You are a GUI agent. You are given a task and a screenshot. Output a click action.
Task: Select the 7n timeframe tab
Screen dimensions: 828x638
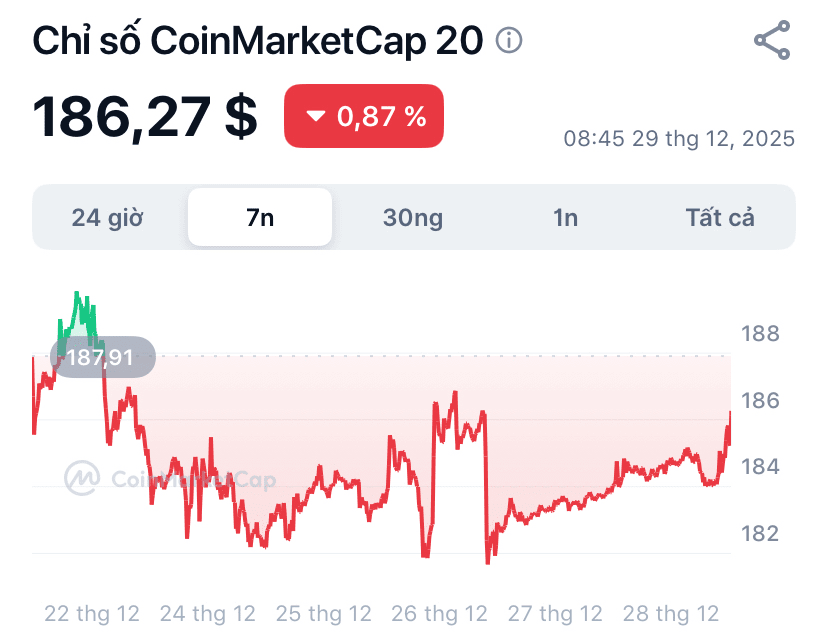point(260,217)
